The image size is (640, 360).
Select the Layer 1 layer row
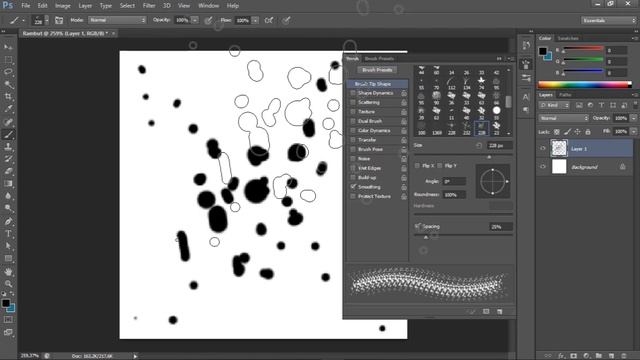pyautogui.click(x=585, y=149)
